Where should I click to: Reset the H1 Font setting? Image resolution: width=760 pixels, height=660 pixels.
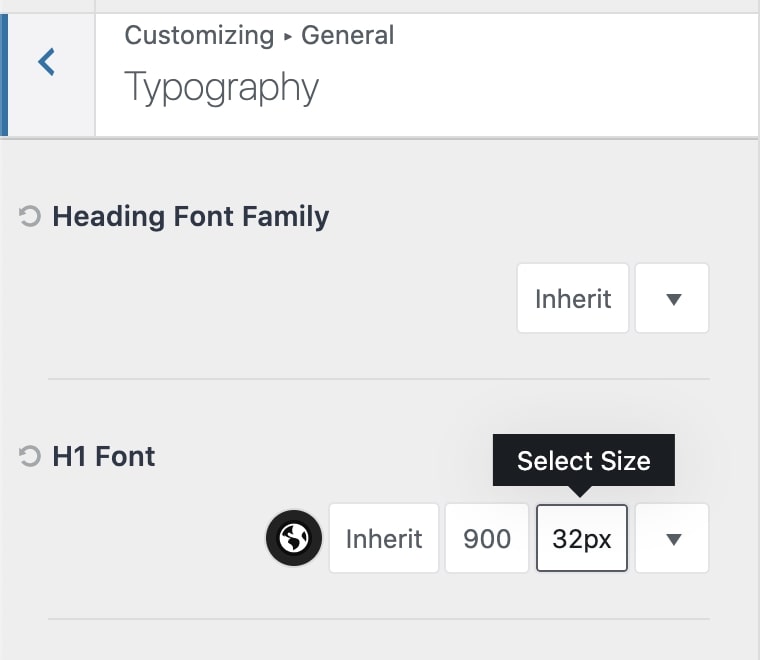pos(31,457)
